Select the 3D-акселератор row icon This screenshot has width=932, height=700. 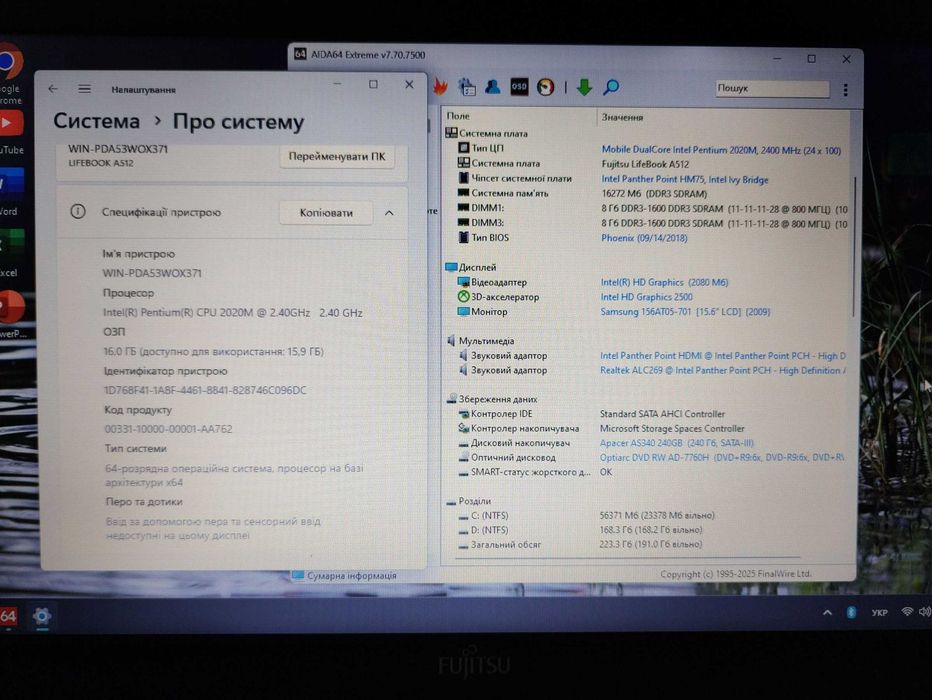point(464,297)
